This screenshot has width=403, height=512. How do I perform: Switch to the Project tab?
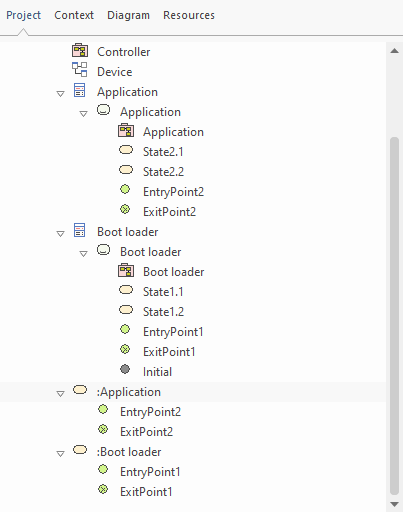pos(23,15)
